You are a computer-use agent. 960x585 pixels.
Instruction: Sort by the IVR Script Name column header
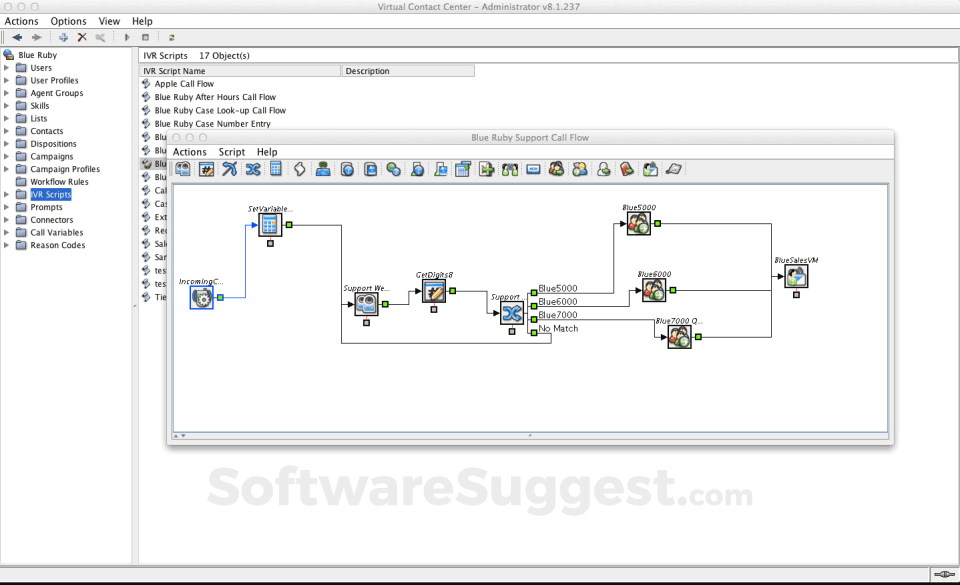[240, 71]
